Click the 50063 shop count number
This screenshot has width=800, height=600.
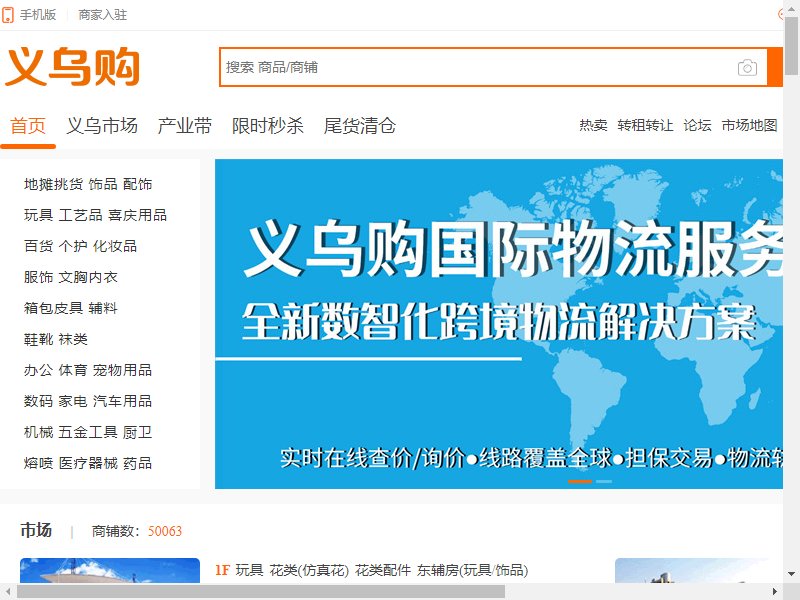click(x=165, y=531)
